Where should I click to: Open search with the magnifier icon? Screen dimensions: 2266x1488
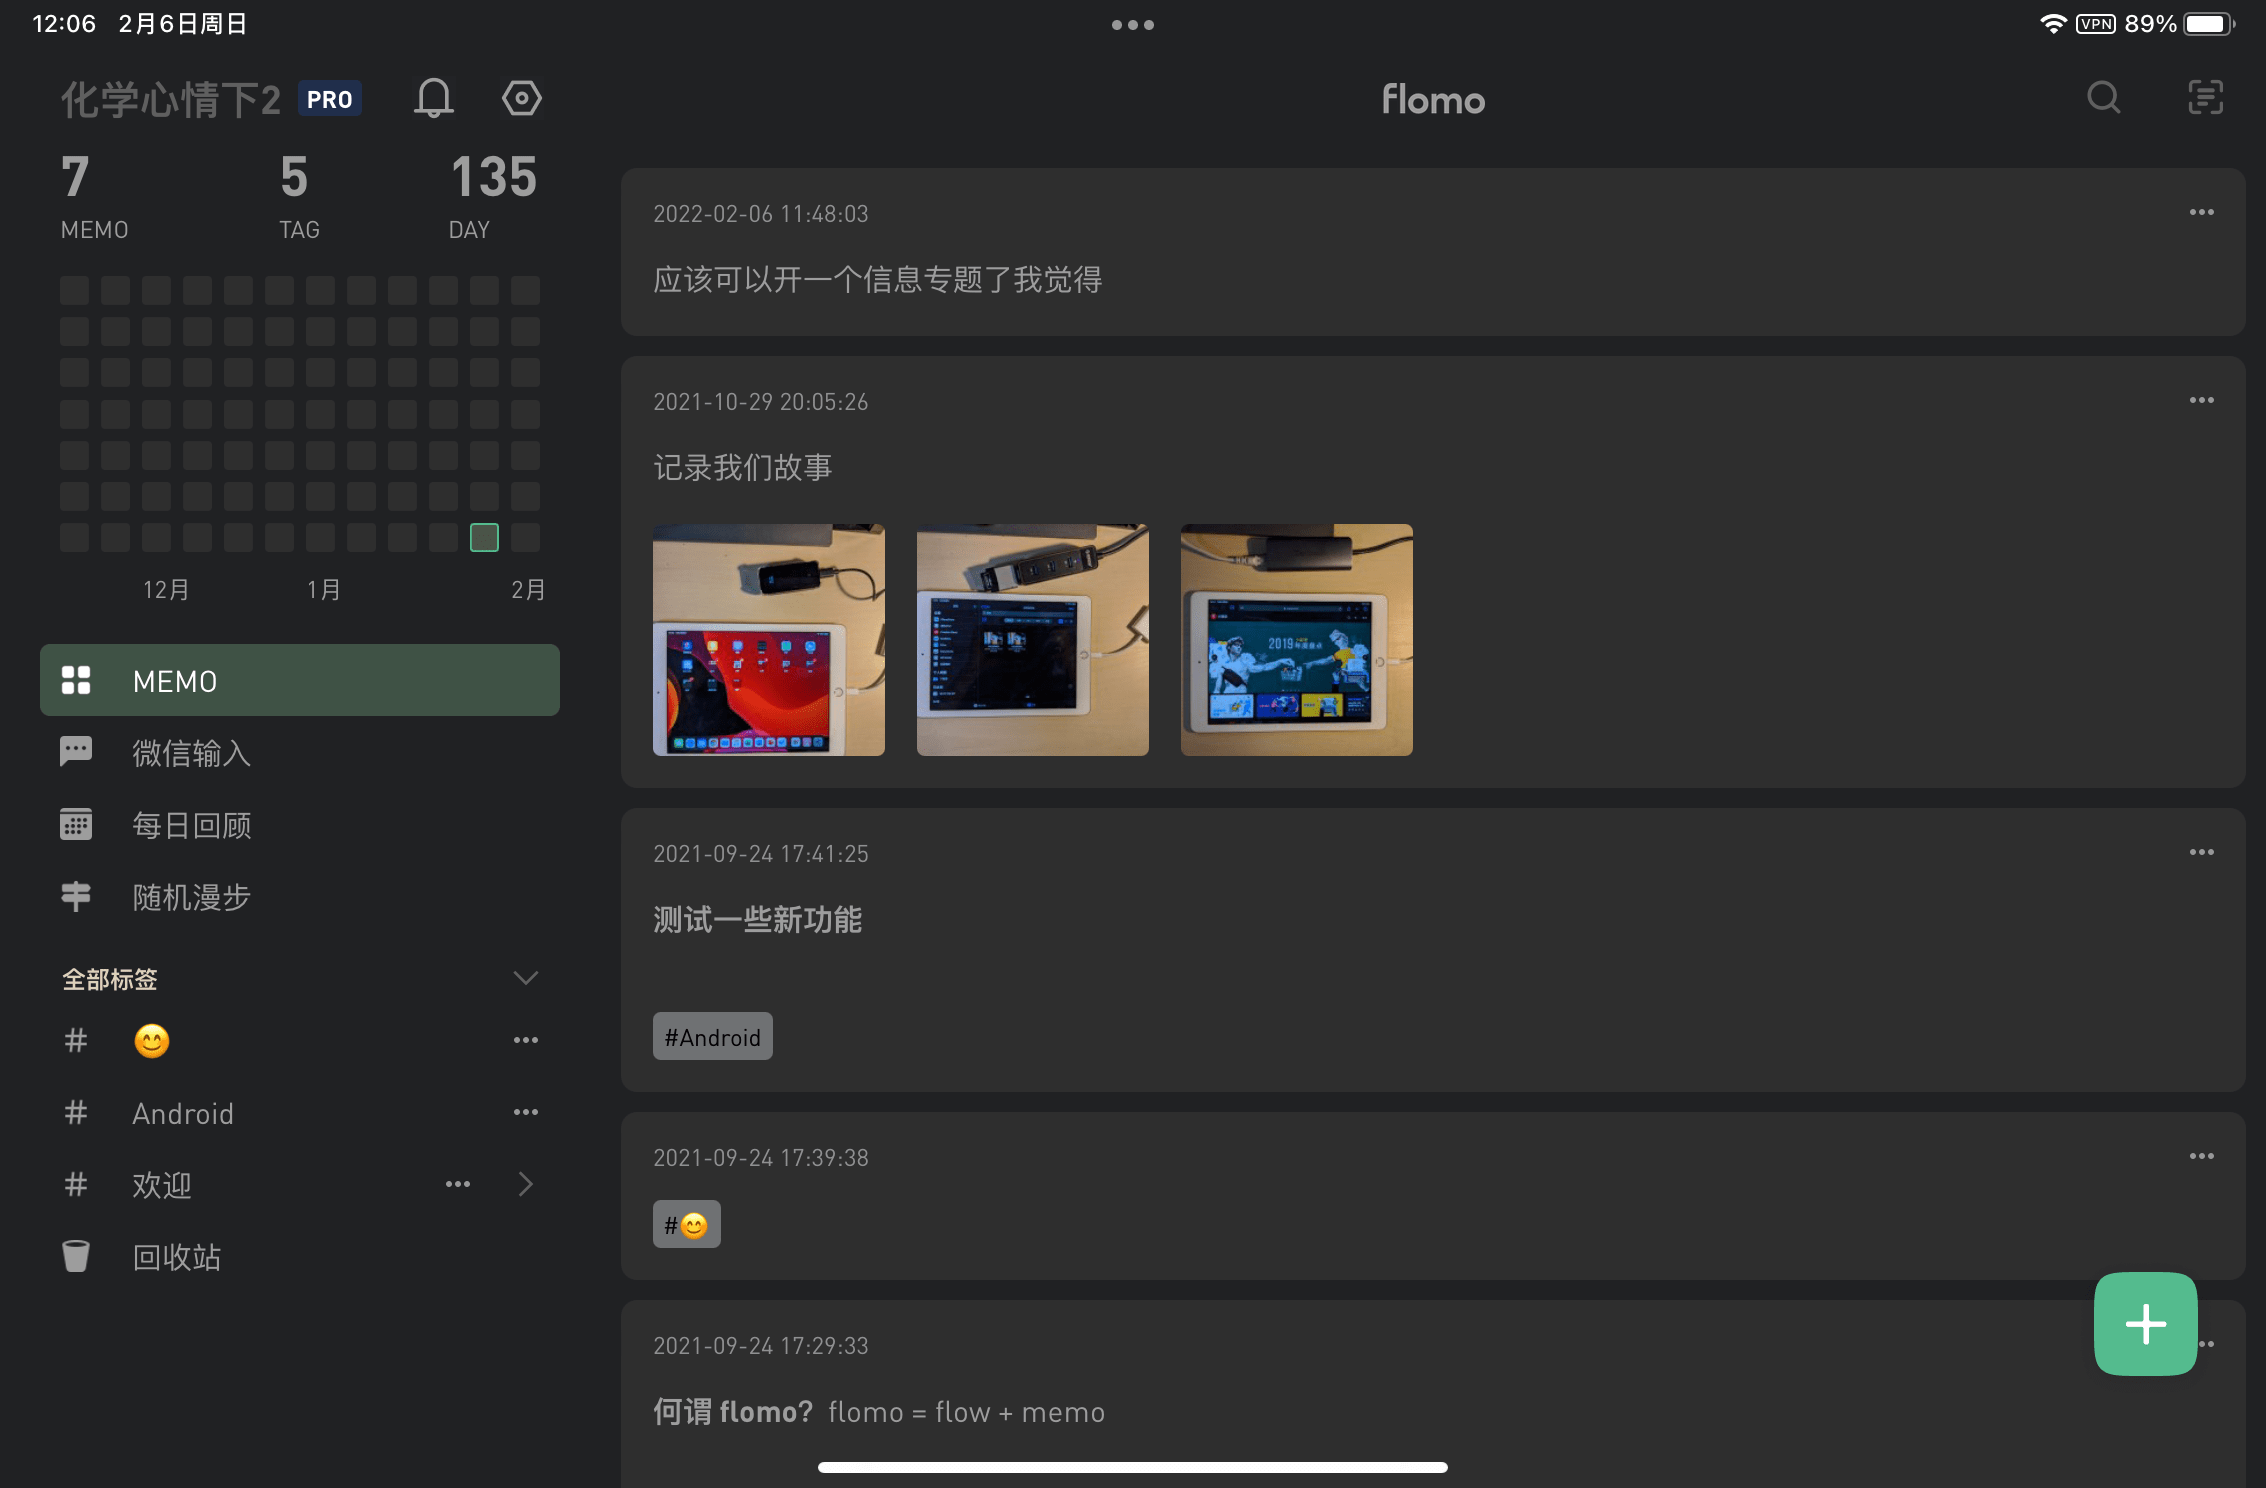pos(2102,97)
